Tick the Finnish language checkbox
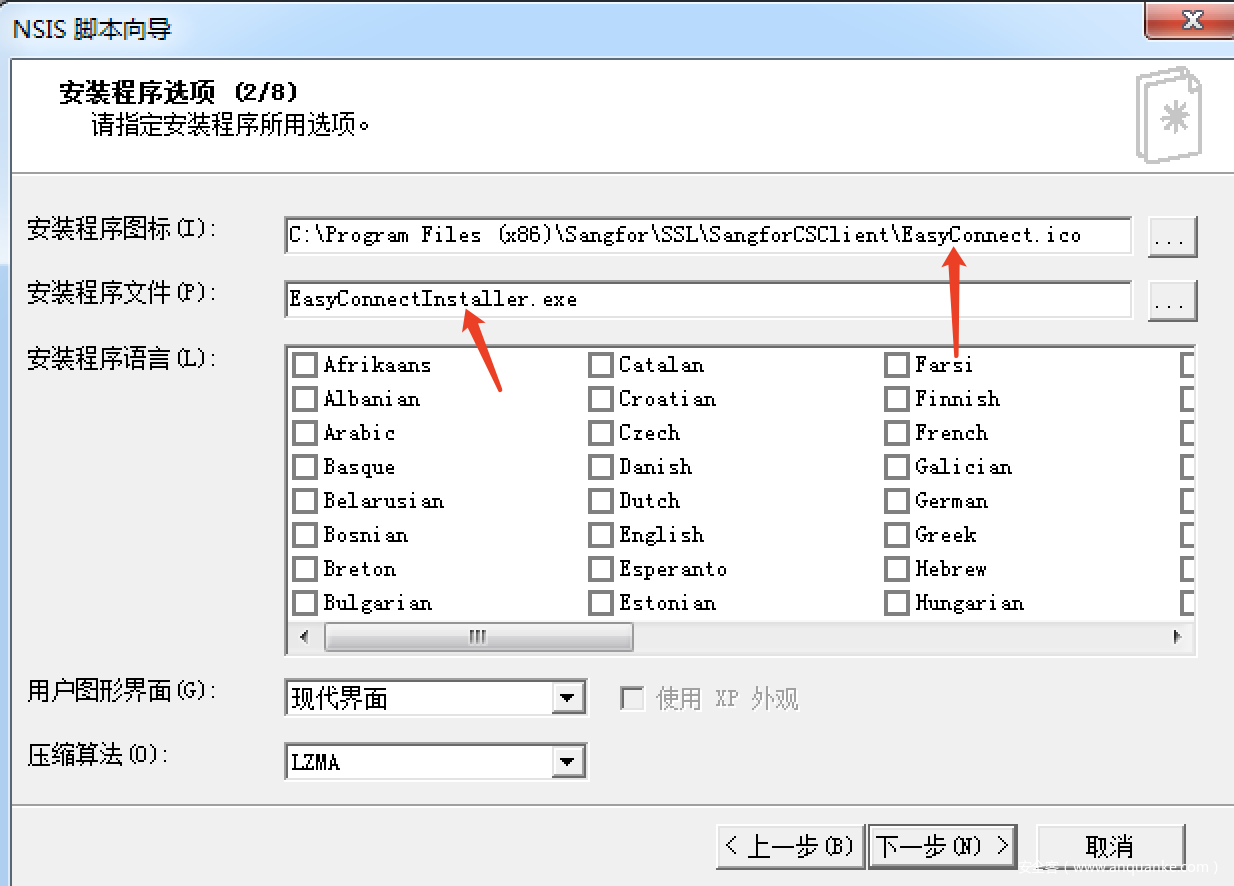This screenshot has width=1234, height=886. click(897, 399)
